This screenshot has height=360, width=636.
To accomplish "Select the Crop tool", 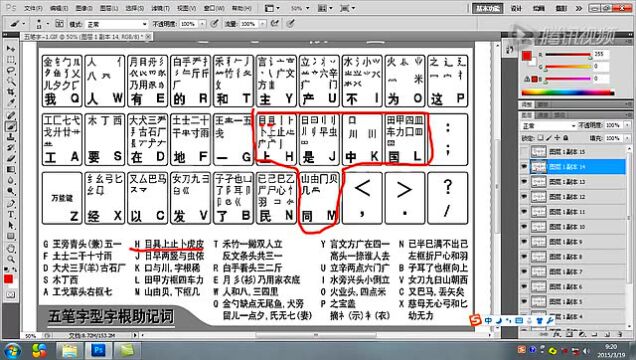I will 11,92.
